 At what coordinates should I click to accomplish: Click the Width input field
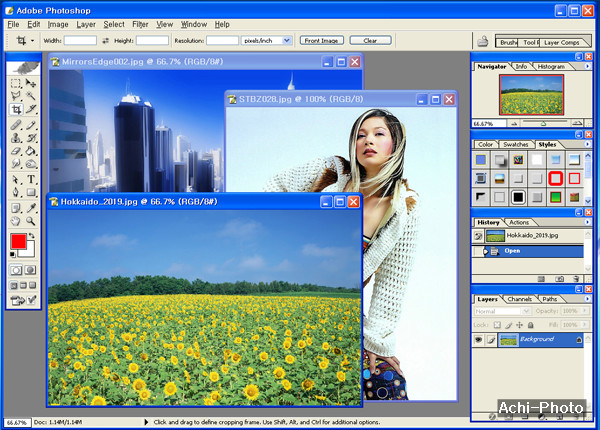80,40
